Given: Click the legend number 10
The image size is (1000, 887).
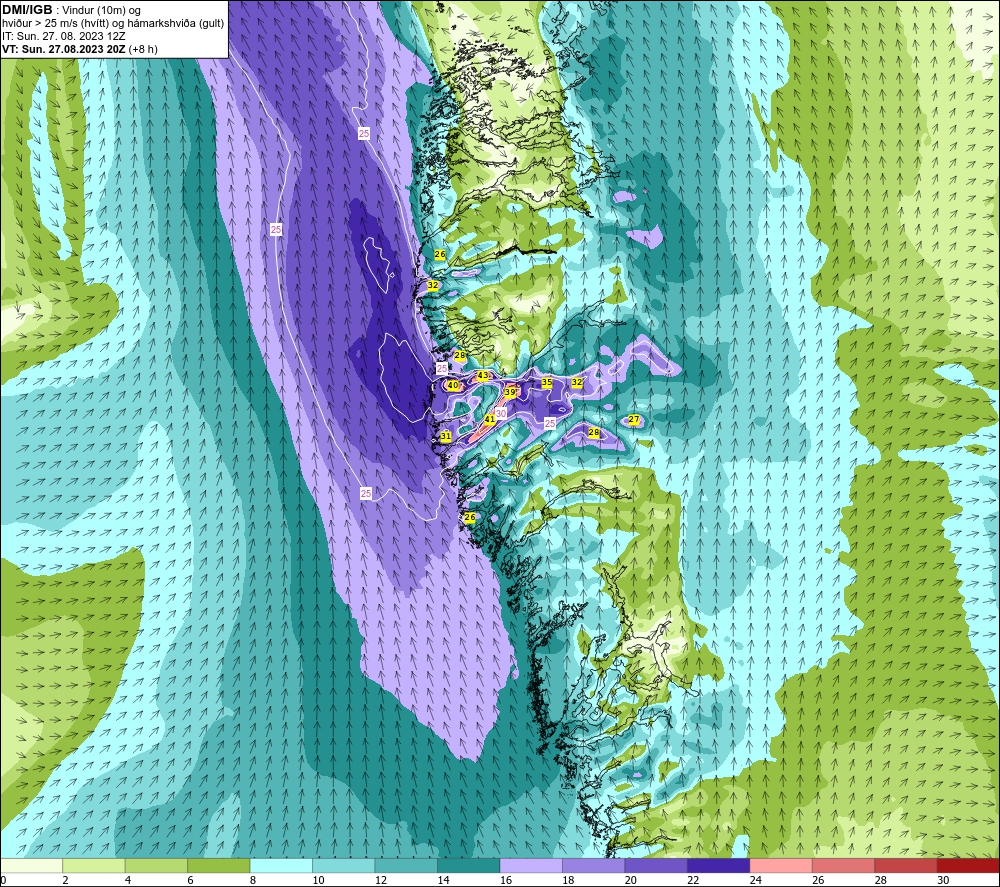Looking at the screenshot, I should [x=318, y=880].
